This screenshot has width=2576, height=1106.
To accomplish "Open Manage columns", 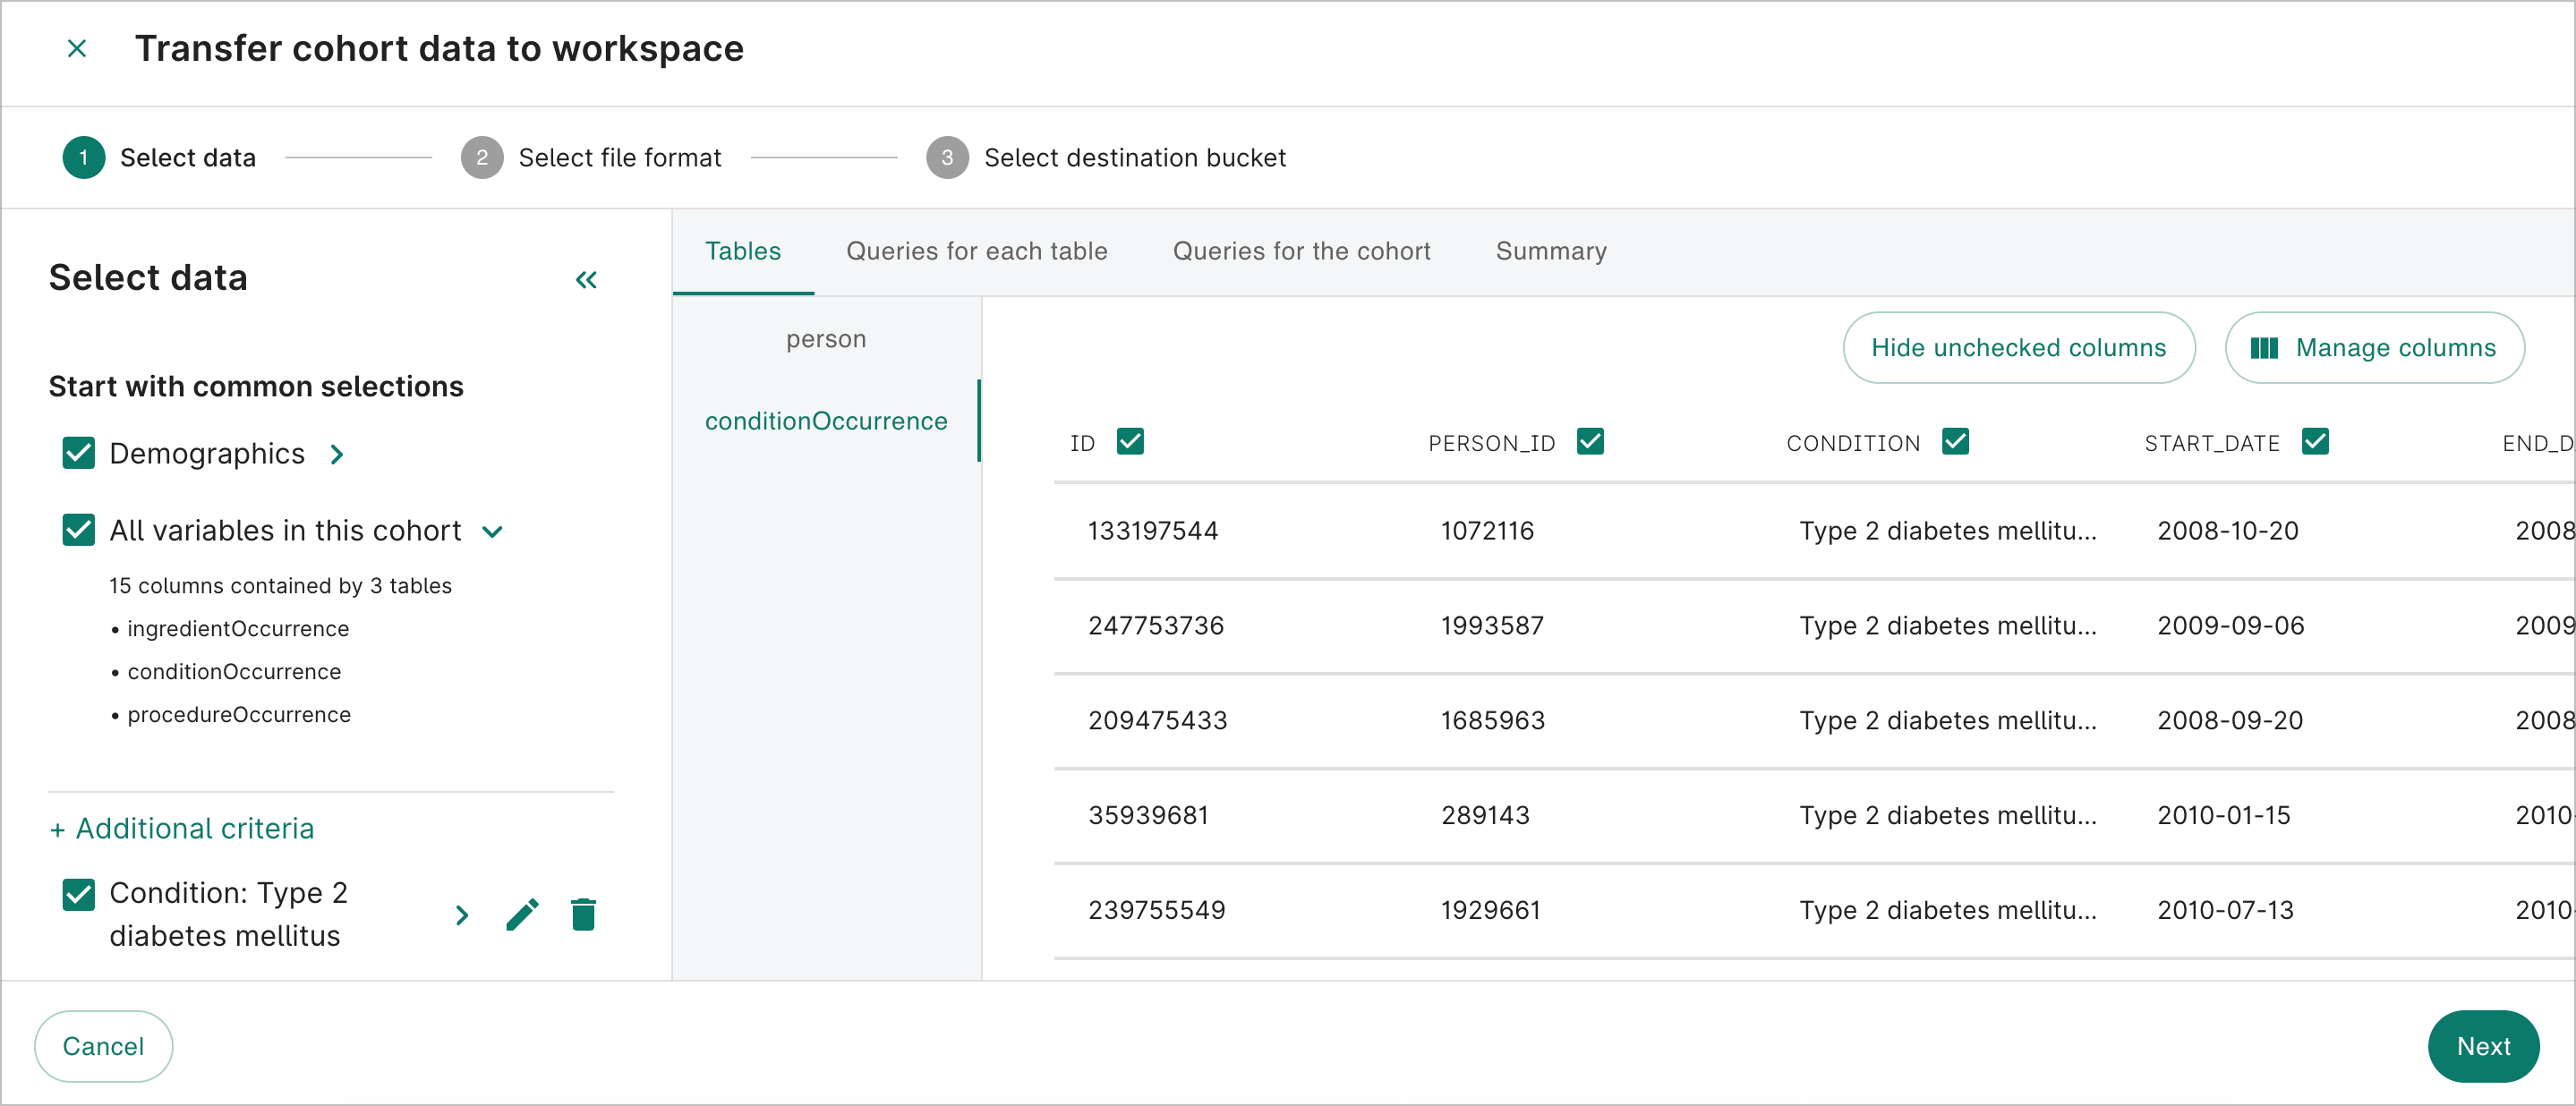I will pos(2376,347).
